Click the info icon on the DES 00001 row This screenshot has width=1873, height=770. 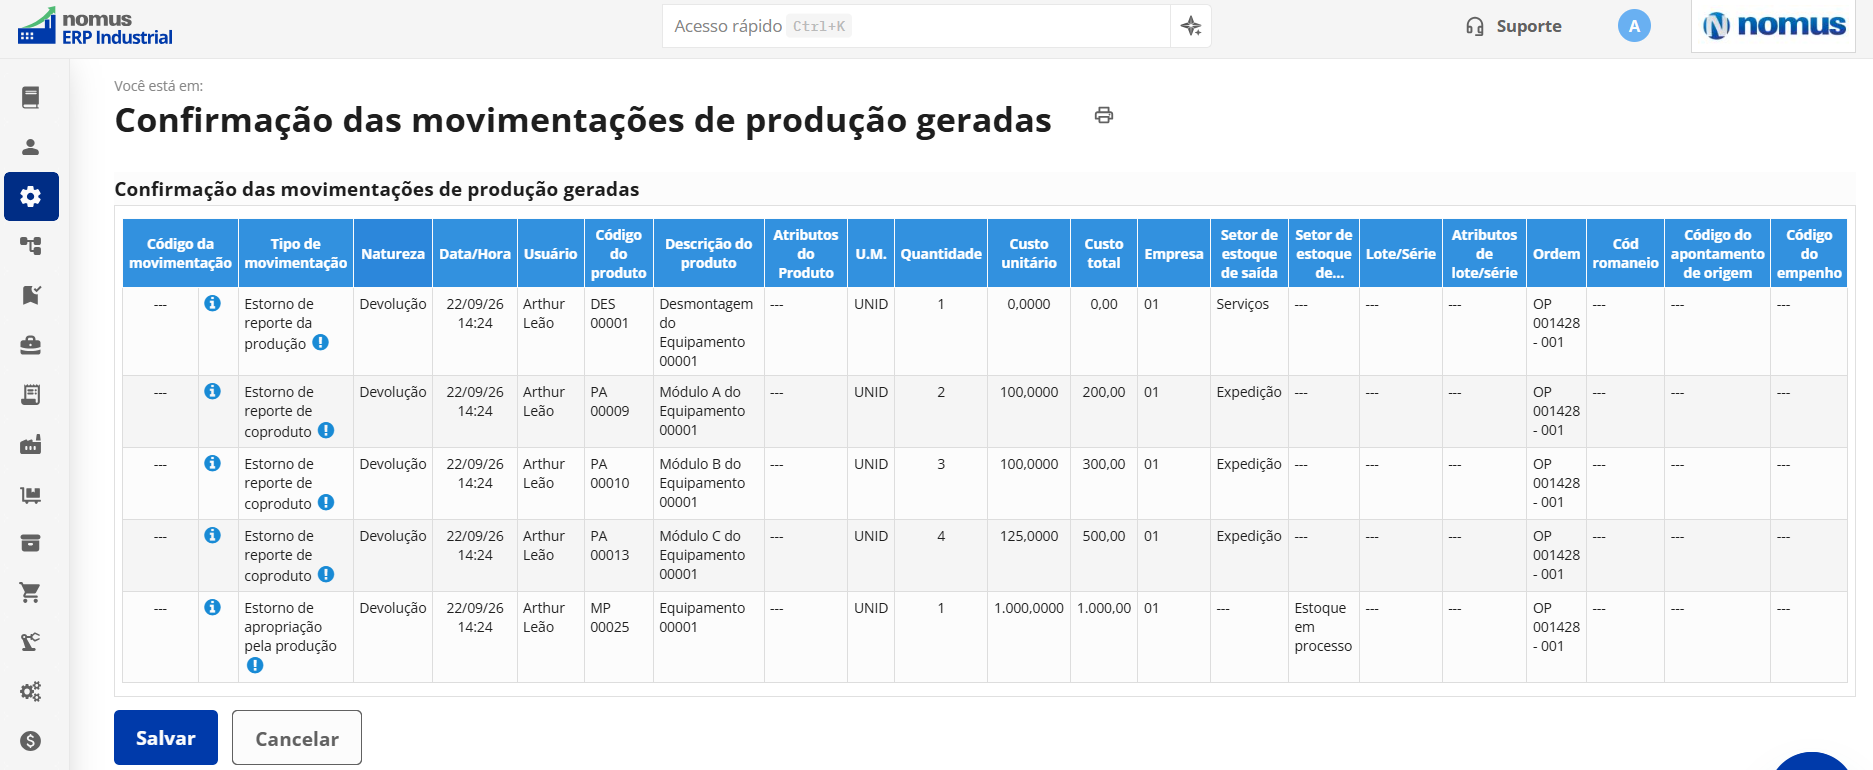pyautogui.click(x=212, y=303)
